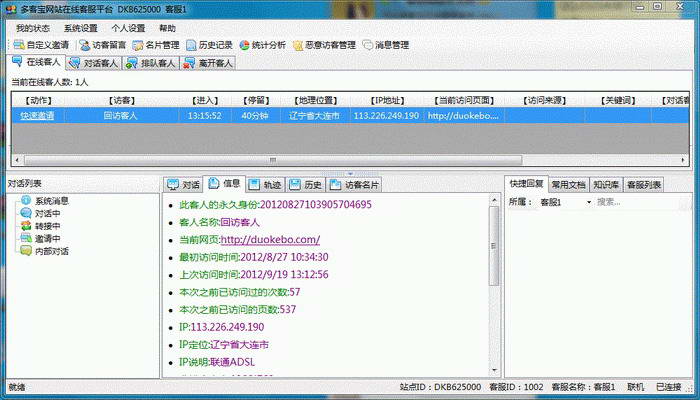Open 名片管理 toolbar icon
700x400 pixels.
[x=138, y=45]
